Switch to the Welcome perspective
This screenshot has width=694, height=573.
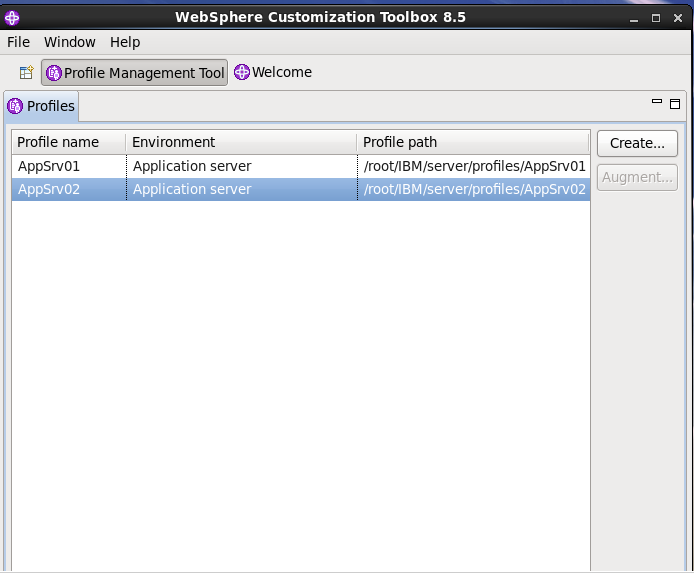click(273, 72)
